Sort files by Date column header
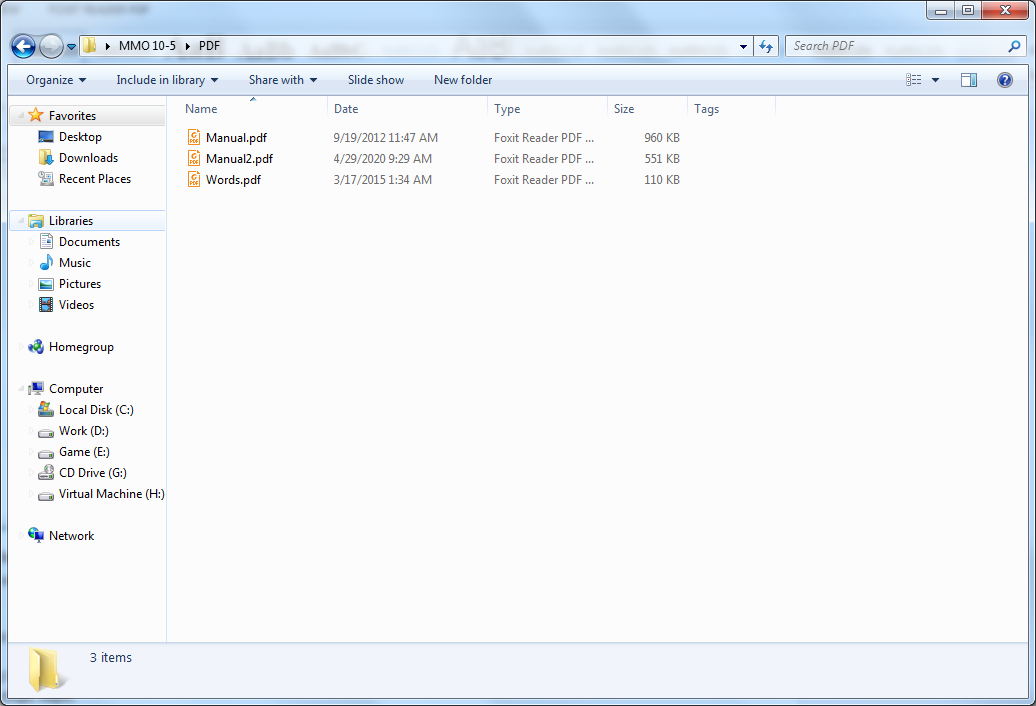1036x706 pixels. click(x=346, y=109)
